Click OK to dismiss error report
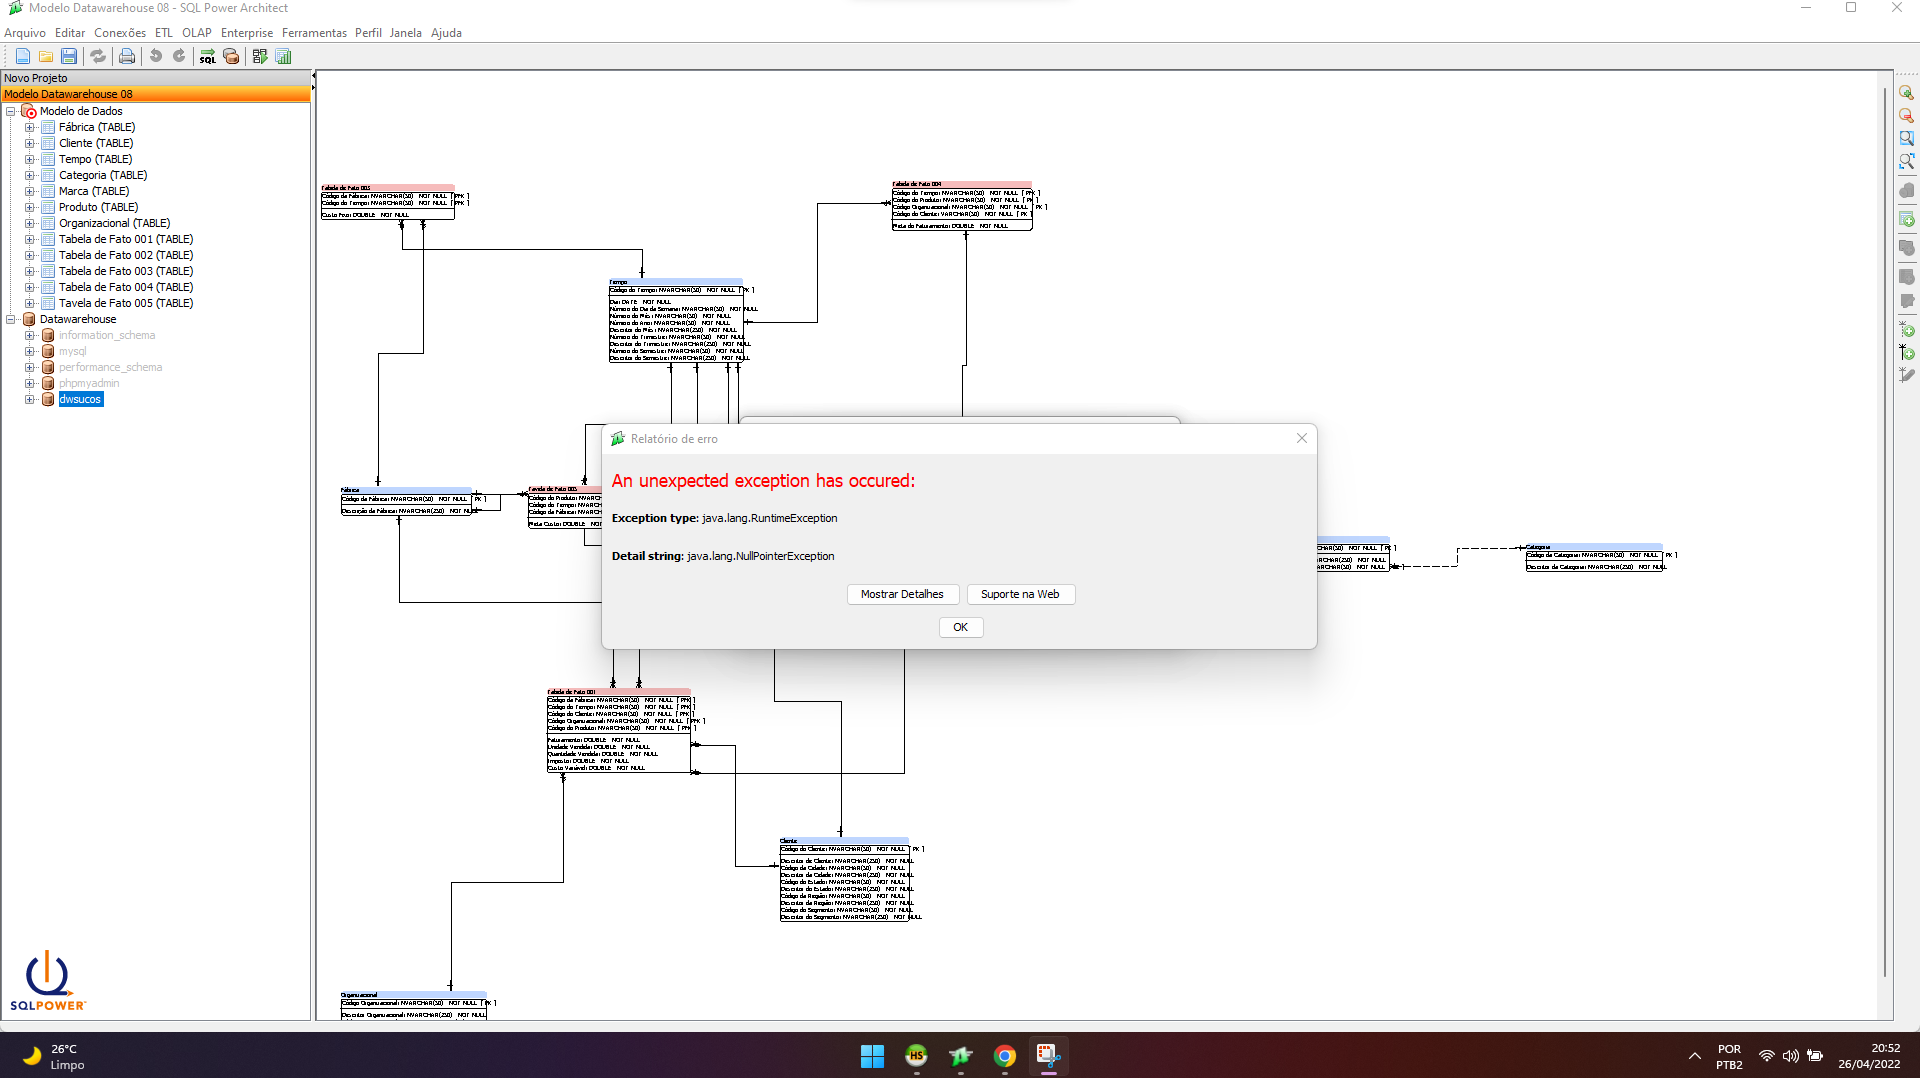This screenshot has width=1920, height=1078. coord(960,627)
